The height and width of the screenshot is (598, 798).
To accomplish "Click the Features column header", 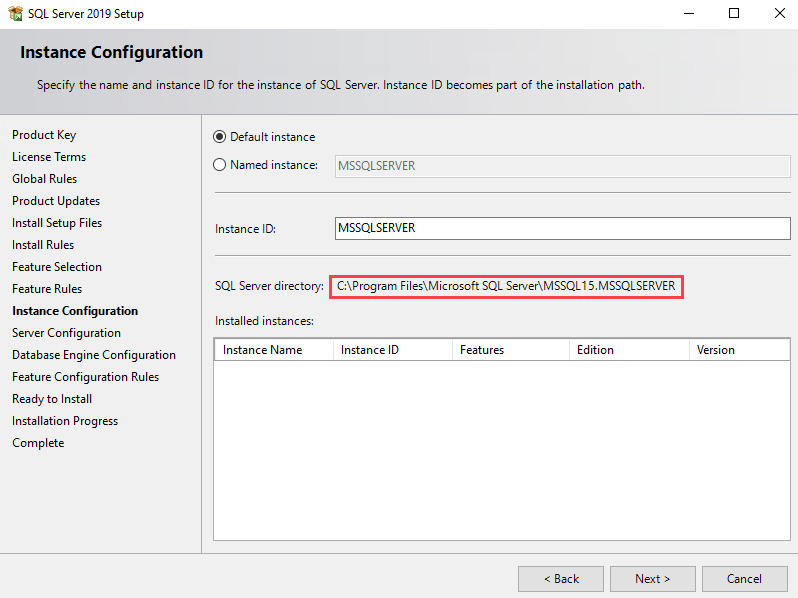I will point(511,350).
